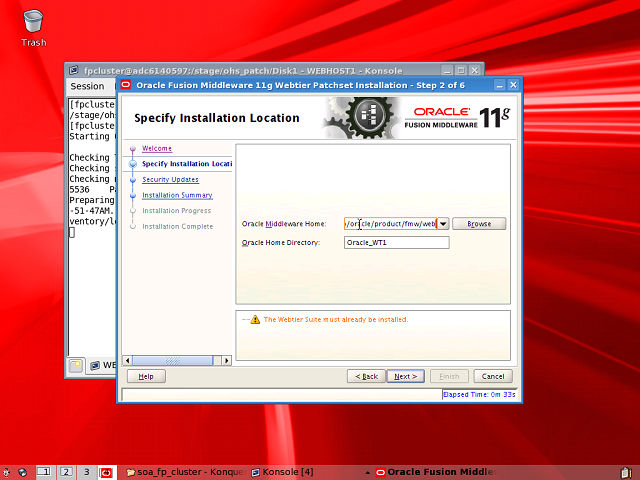Select Oracle Fusion Middleware taskbar entry

click(436, 472)
